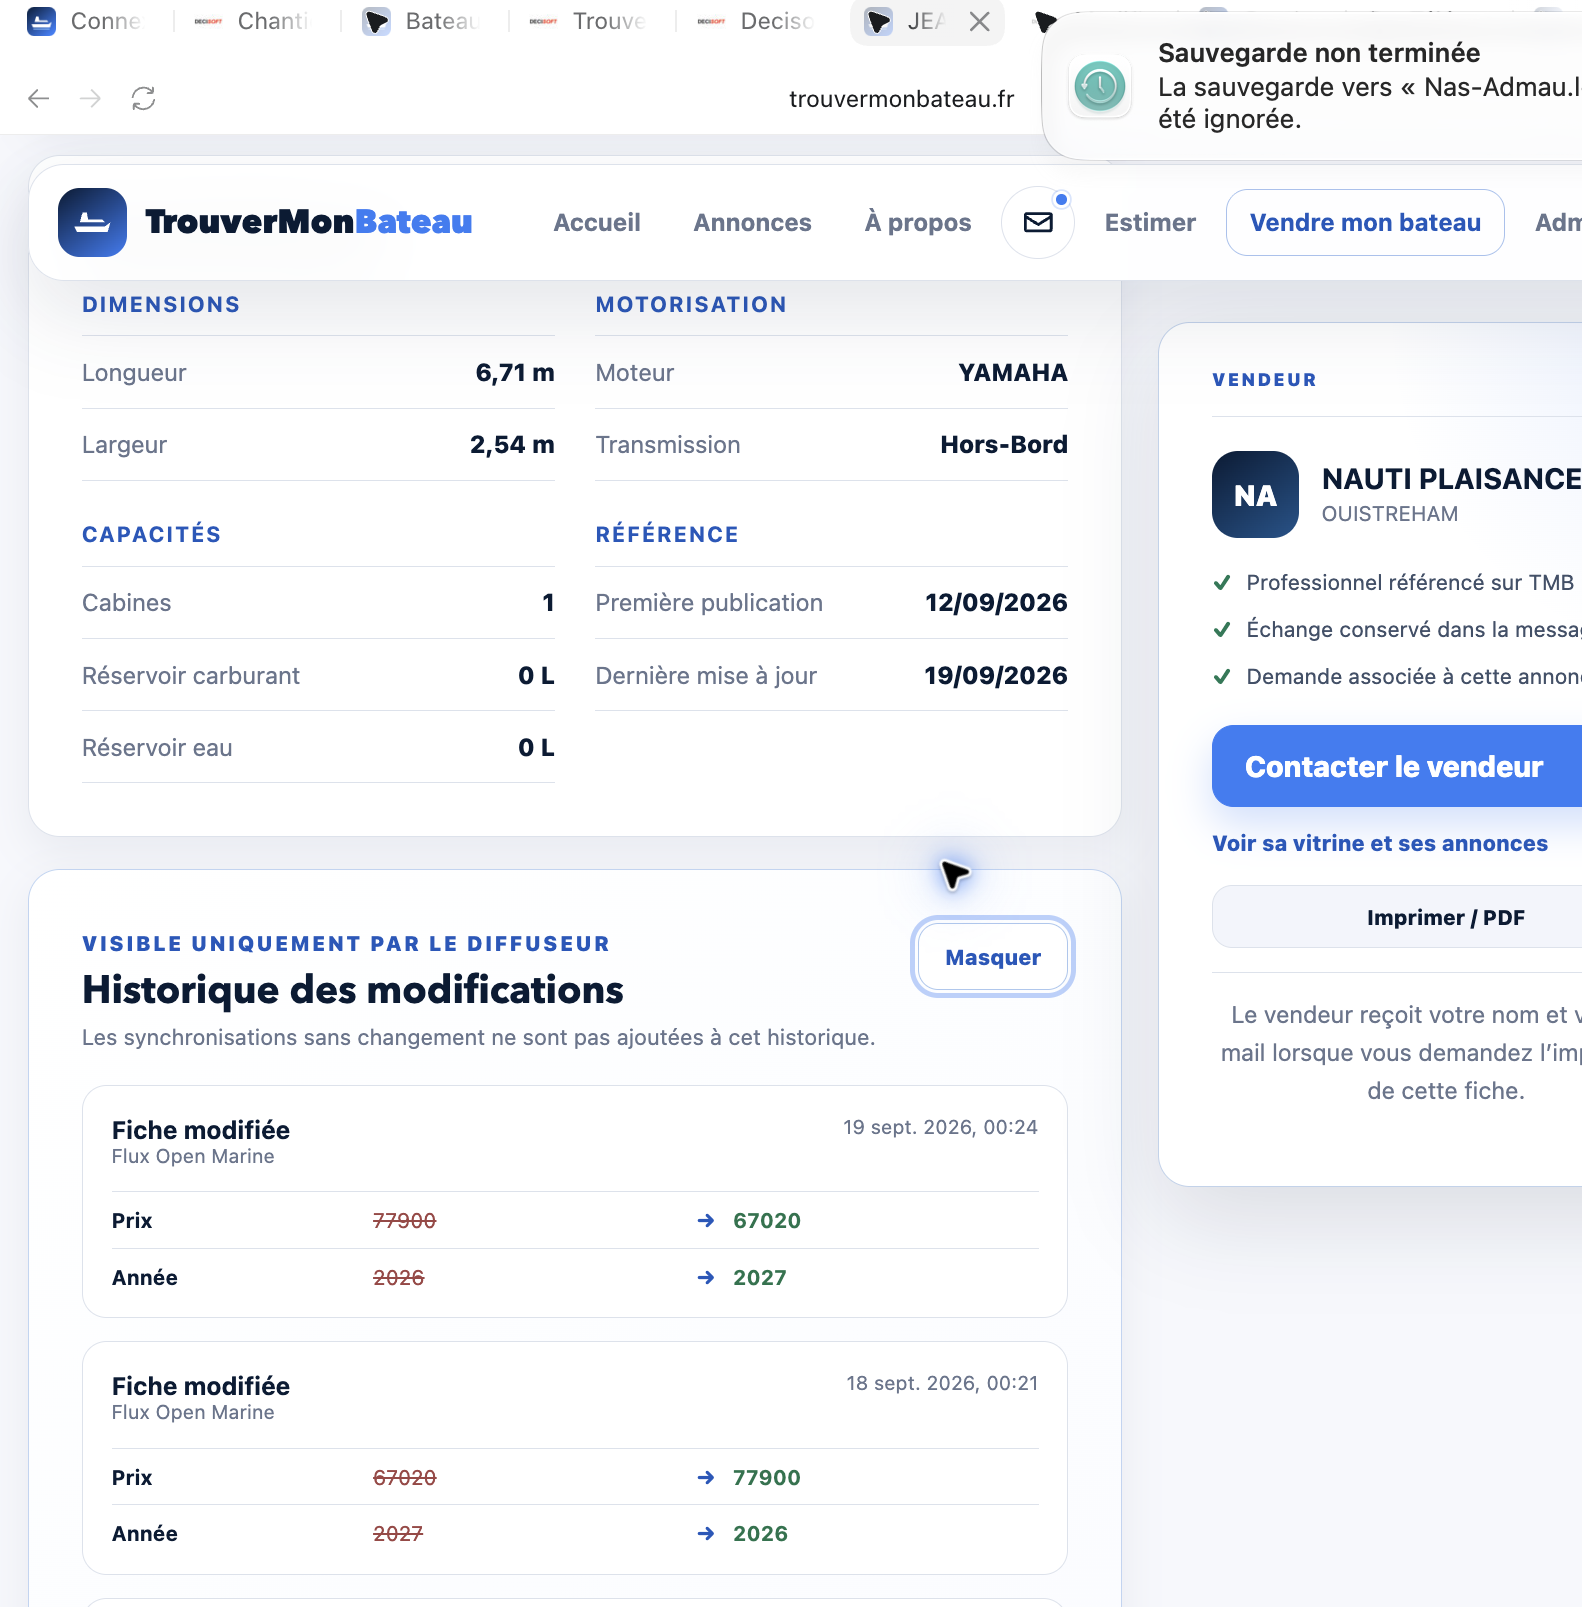Click the Vendre mon bateau button
Screen dimensions: 1582x1608
click(1365, 222)
